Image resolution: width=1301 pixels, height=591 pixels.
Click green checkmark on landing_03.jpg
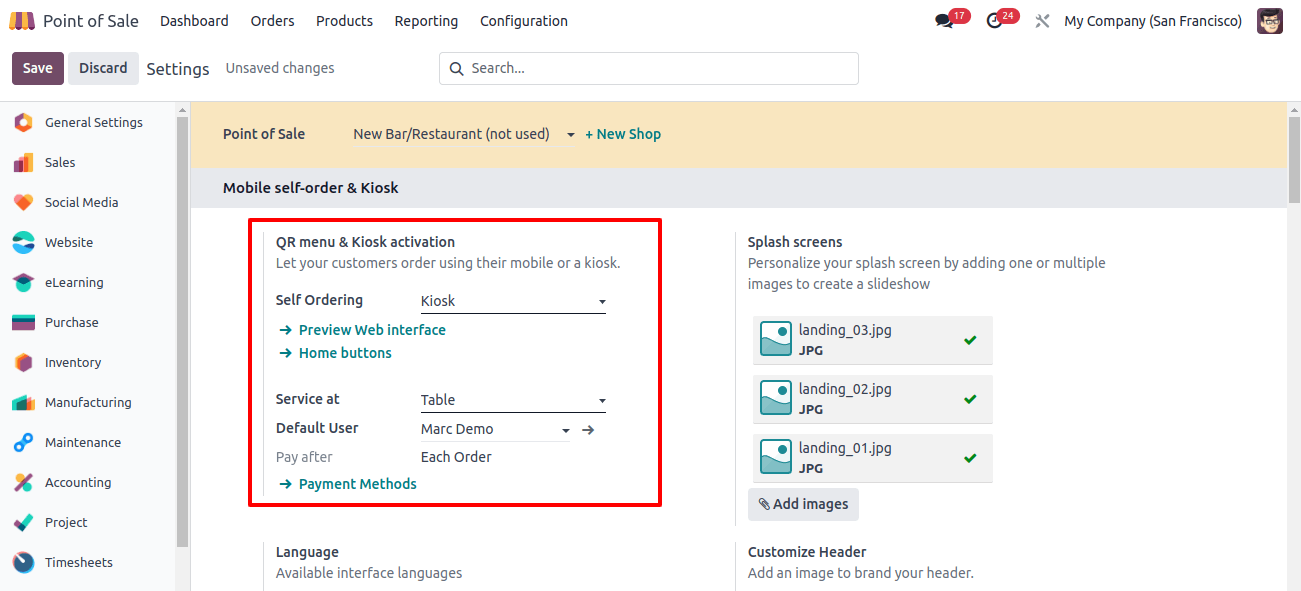tap(970, 340)
